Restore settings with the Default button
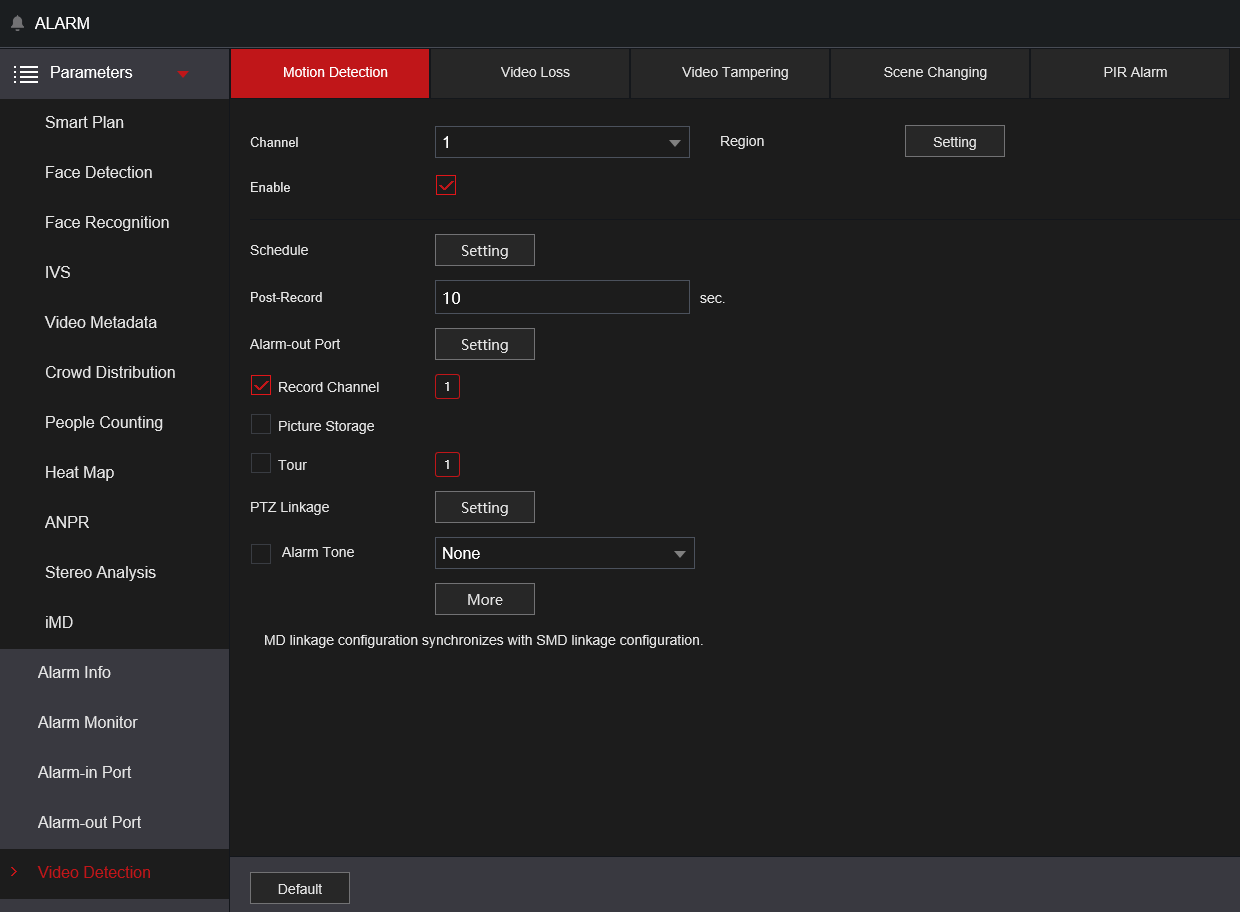This screenshot has height=912, width=1240. click(x=300, y=888)
